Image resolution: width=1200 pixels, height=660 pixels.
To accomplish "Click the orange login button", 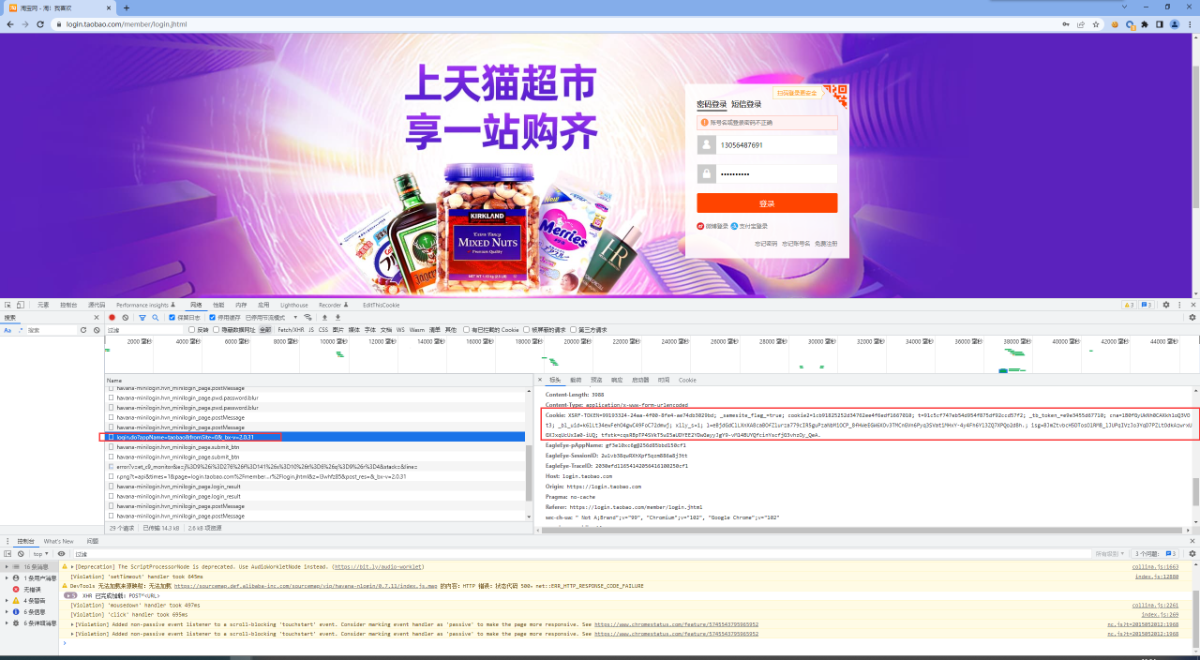I will pos(767,204).
